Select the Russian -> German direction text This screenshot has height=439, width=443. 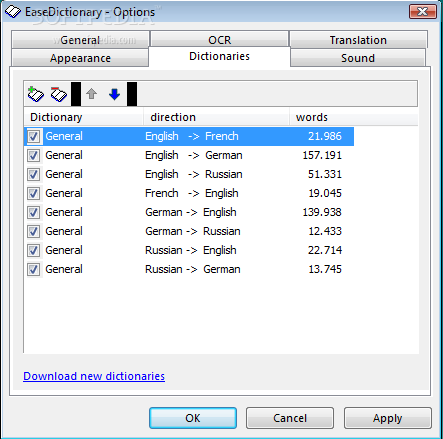tap(193, 269)
